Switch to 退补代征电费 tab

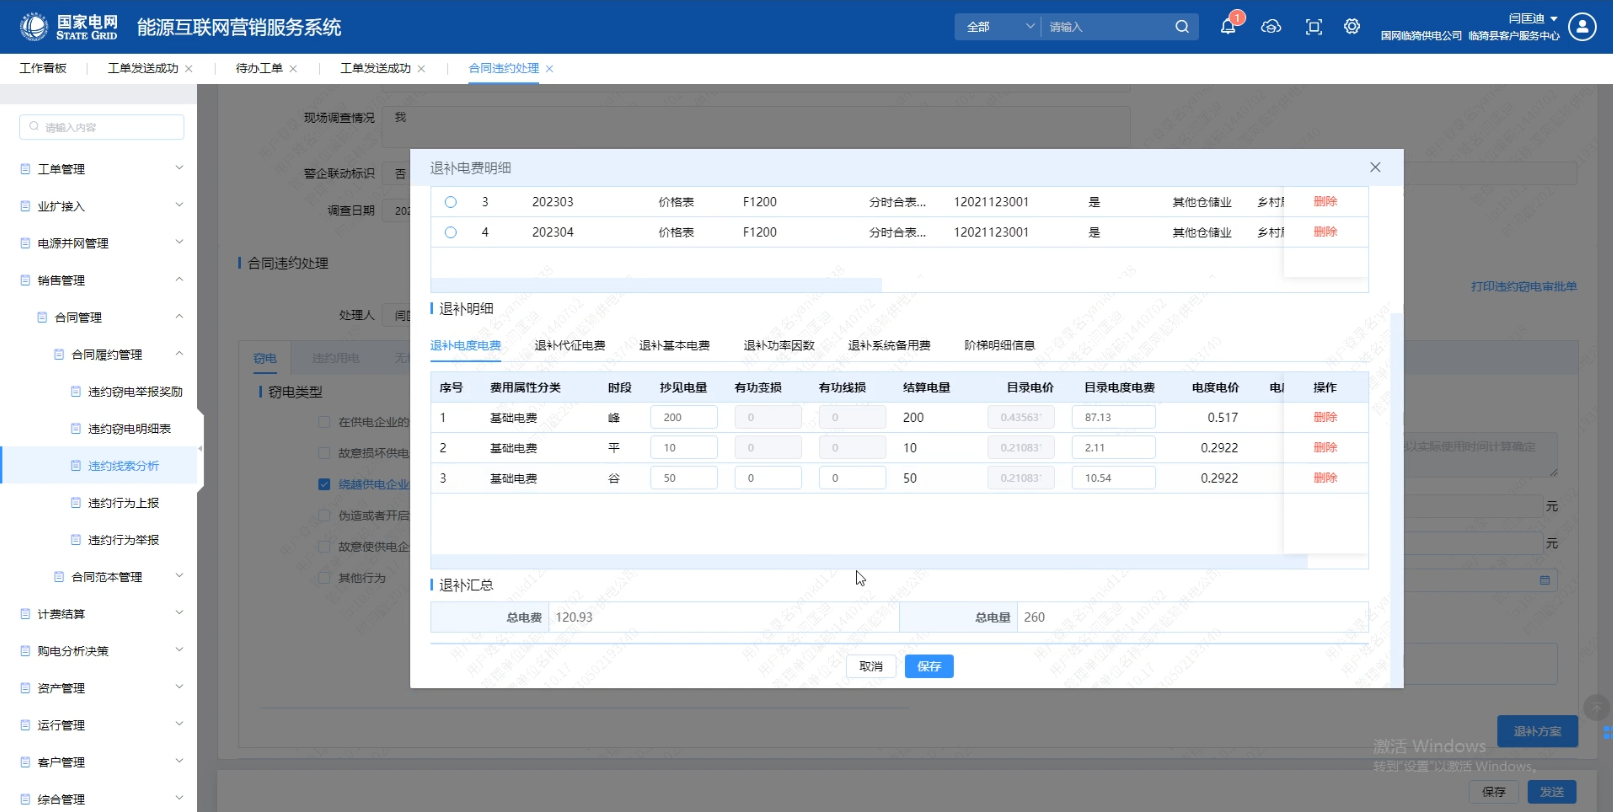point(570,346)
